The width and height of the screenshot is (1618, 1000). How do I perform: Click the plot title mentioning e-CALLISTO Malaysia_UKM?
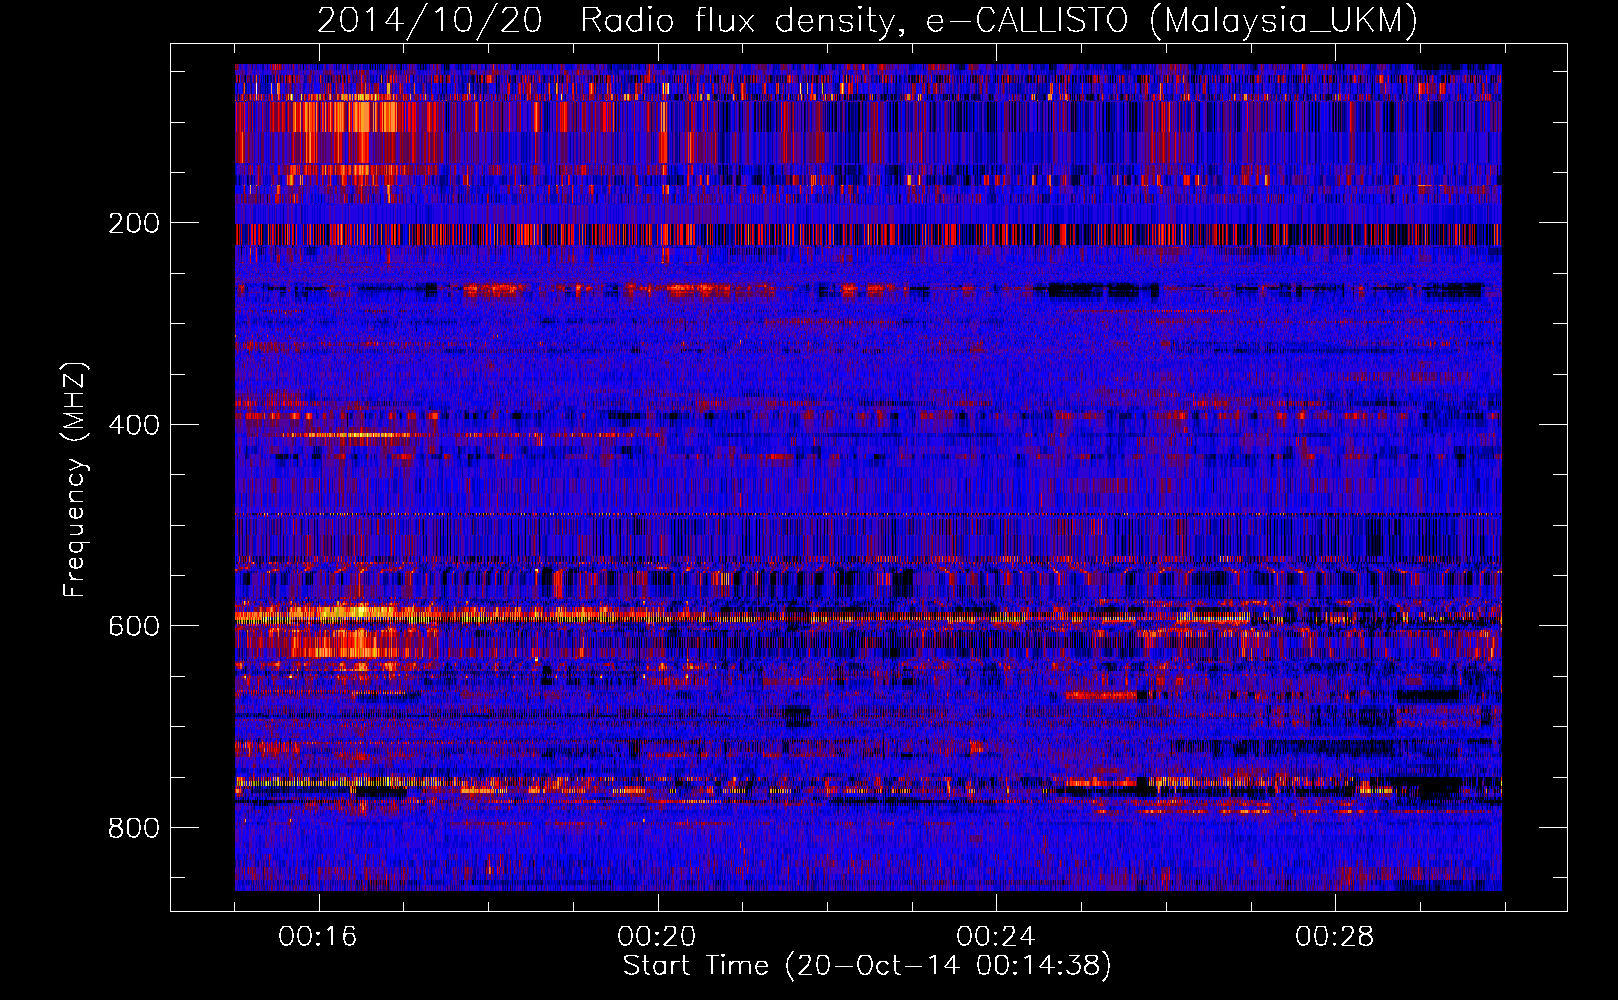point(867,20)
